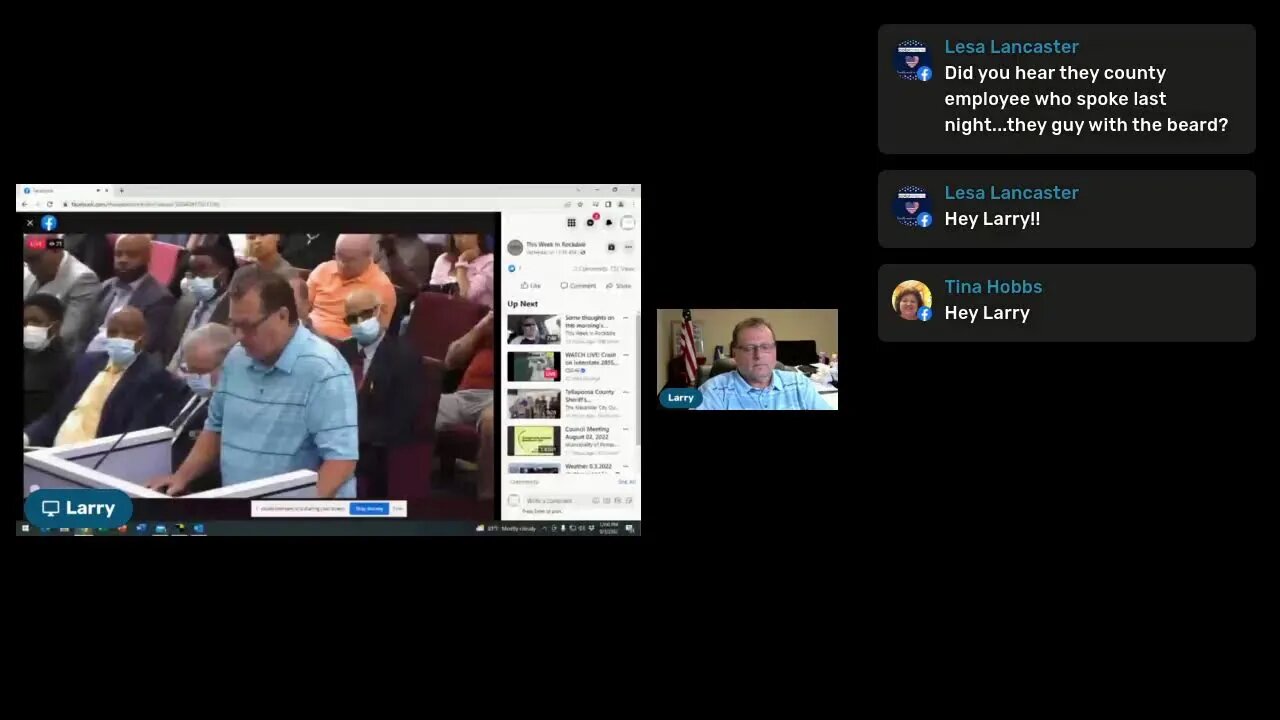This screenshot has height=720, width=1280.
Task: Click the Facebook logo beside the X
Action: (48, 223)
